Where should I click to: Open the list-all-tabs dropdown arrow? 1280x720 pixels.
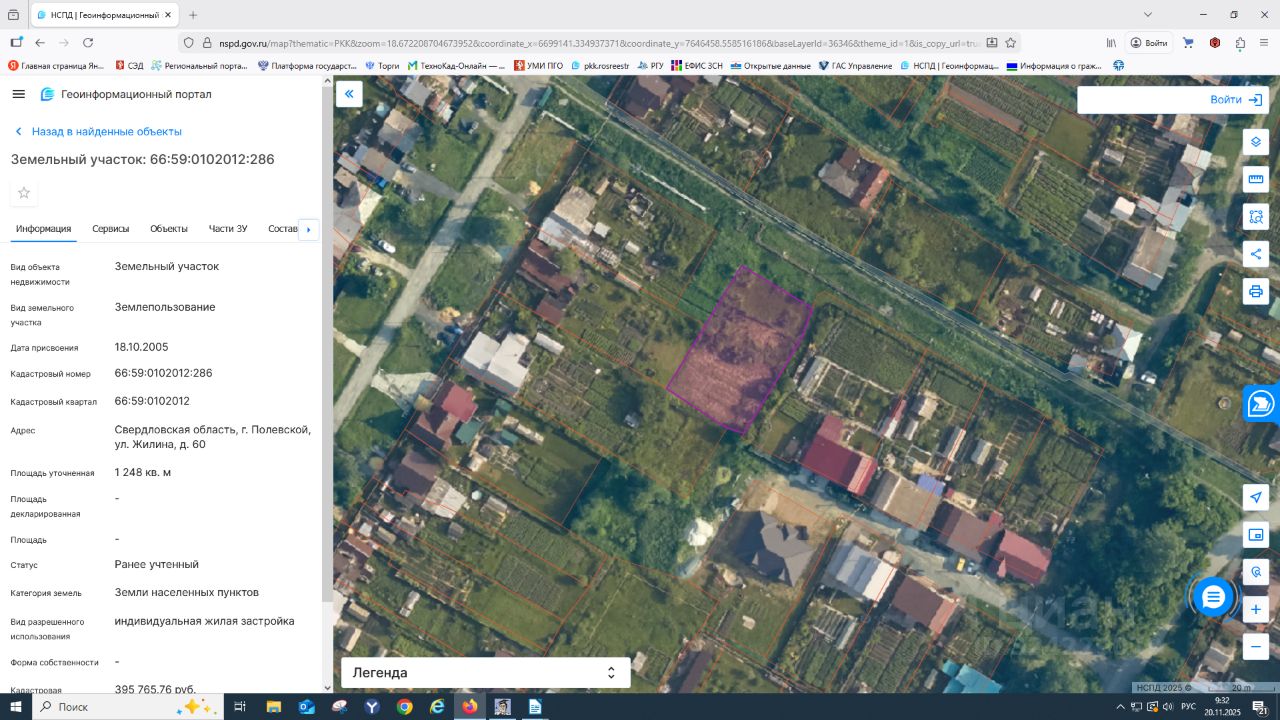[1148, 15]
